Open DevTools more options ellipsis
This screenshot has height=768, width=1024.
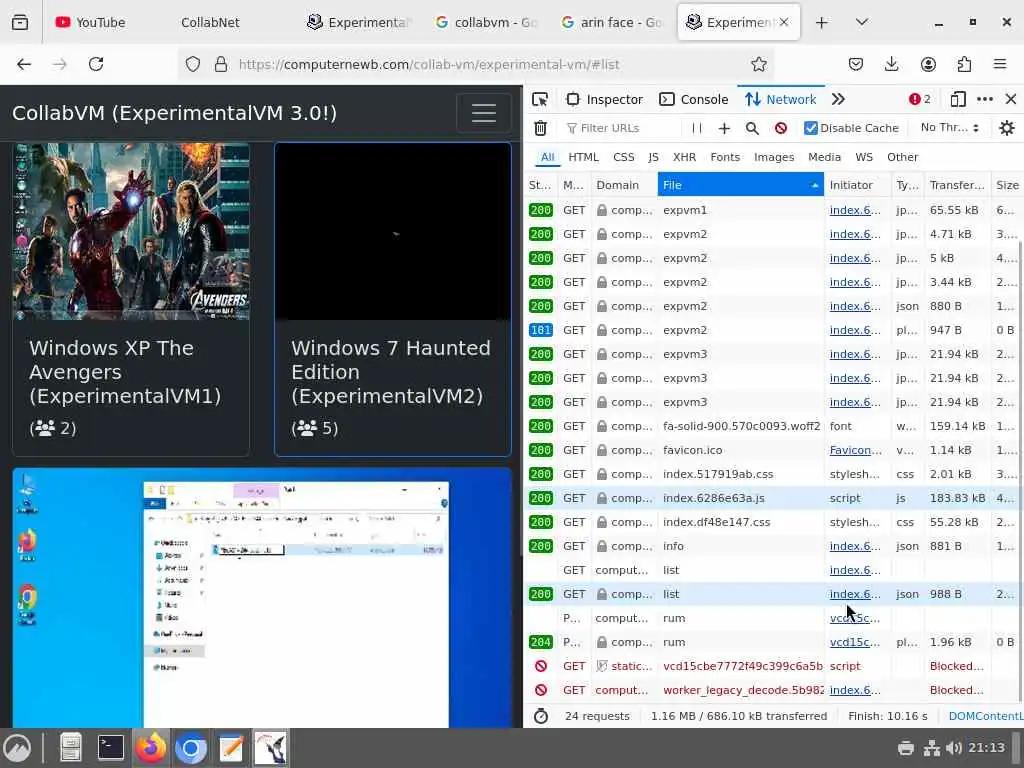click(x=984, y=99)
